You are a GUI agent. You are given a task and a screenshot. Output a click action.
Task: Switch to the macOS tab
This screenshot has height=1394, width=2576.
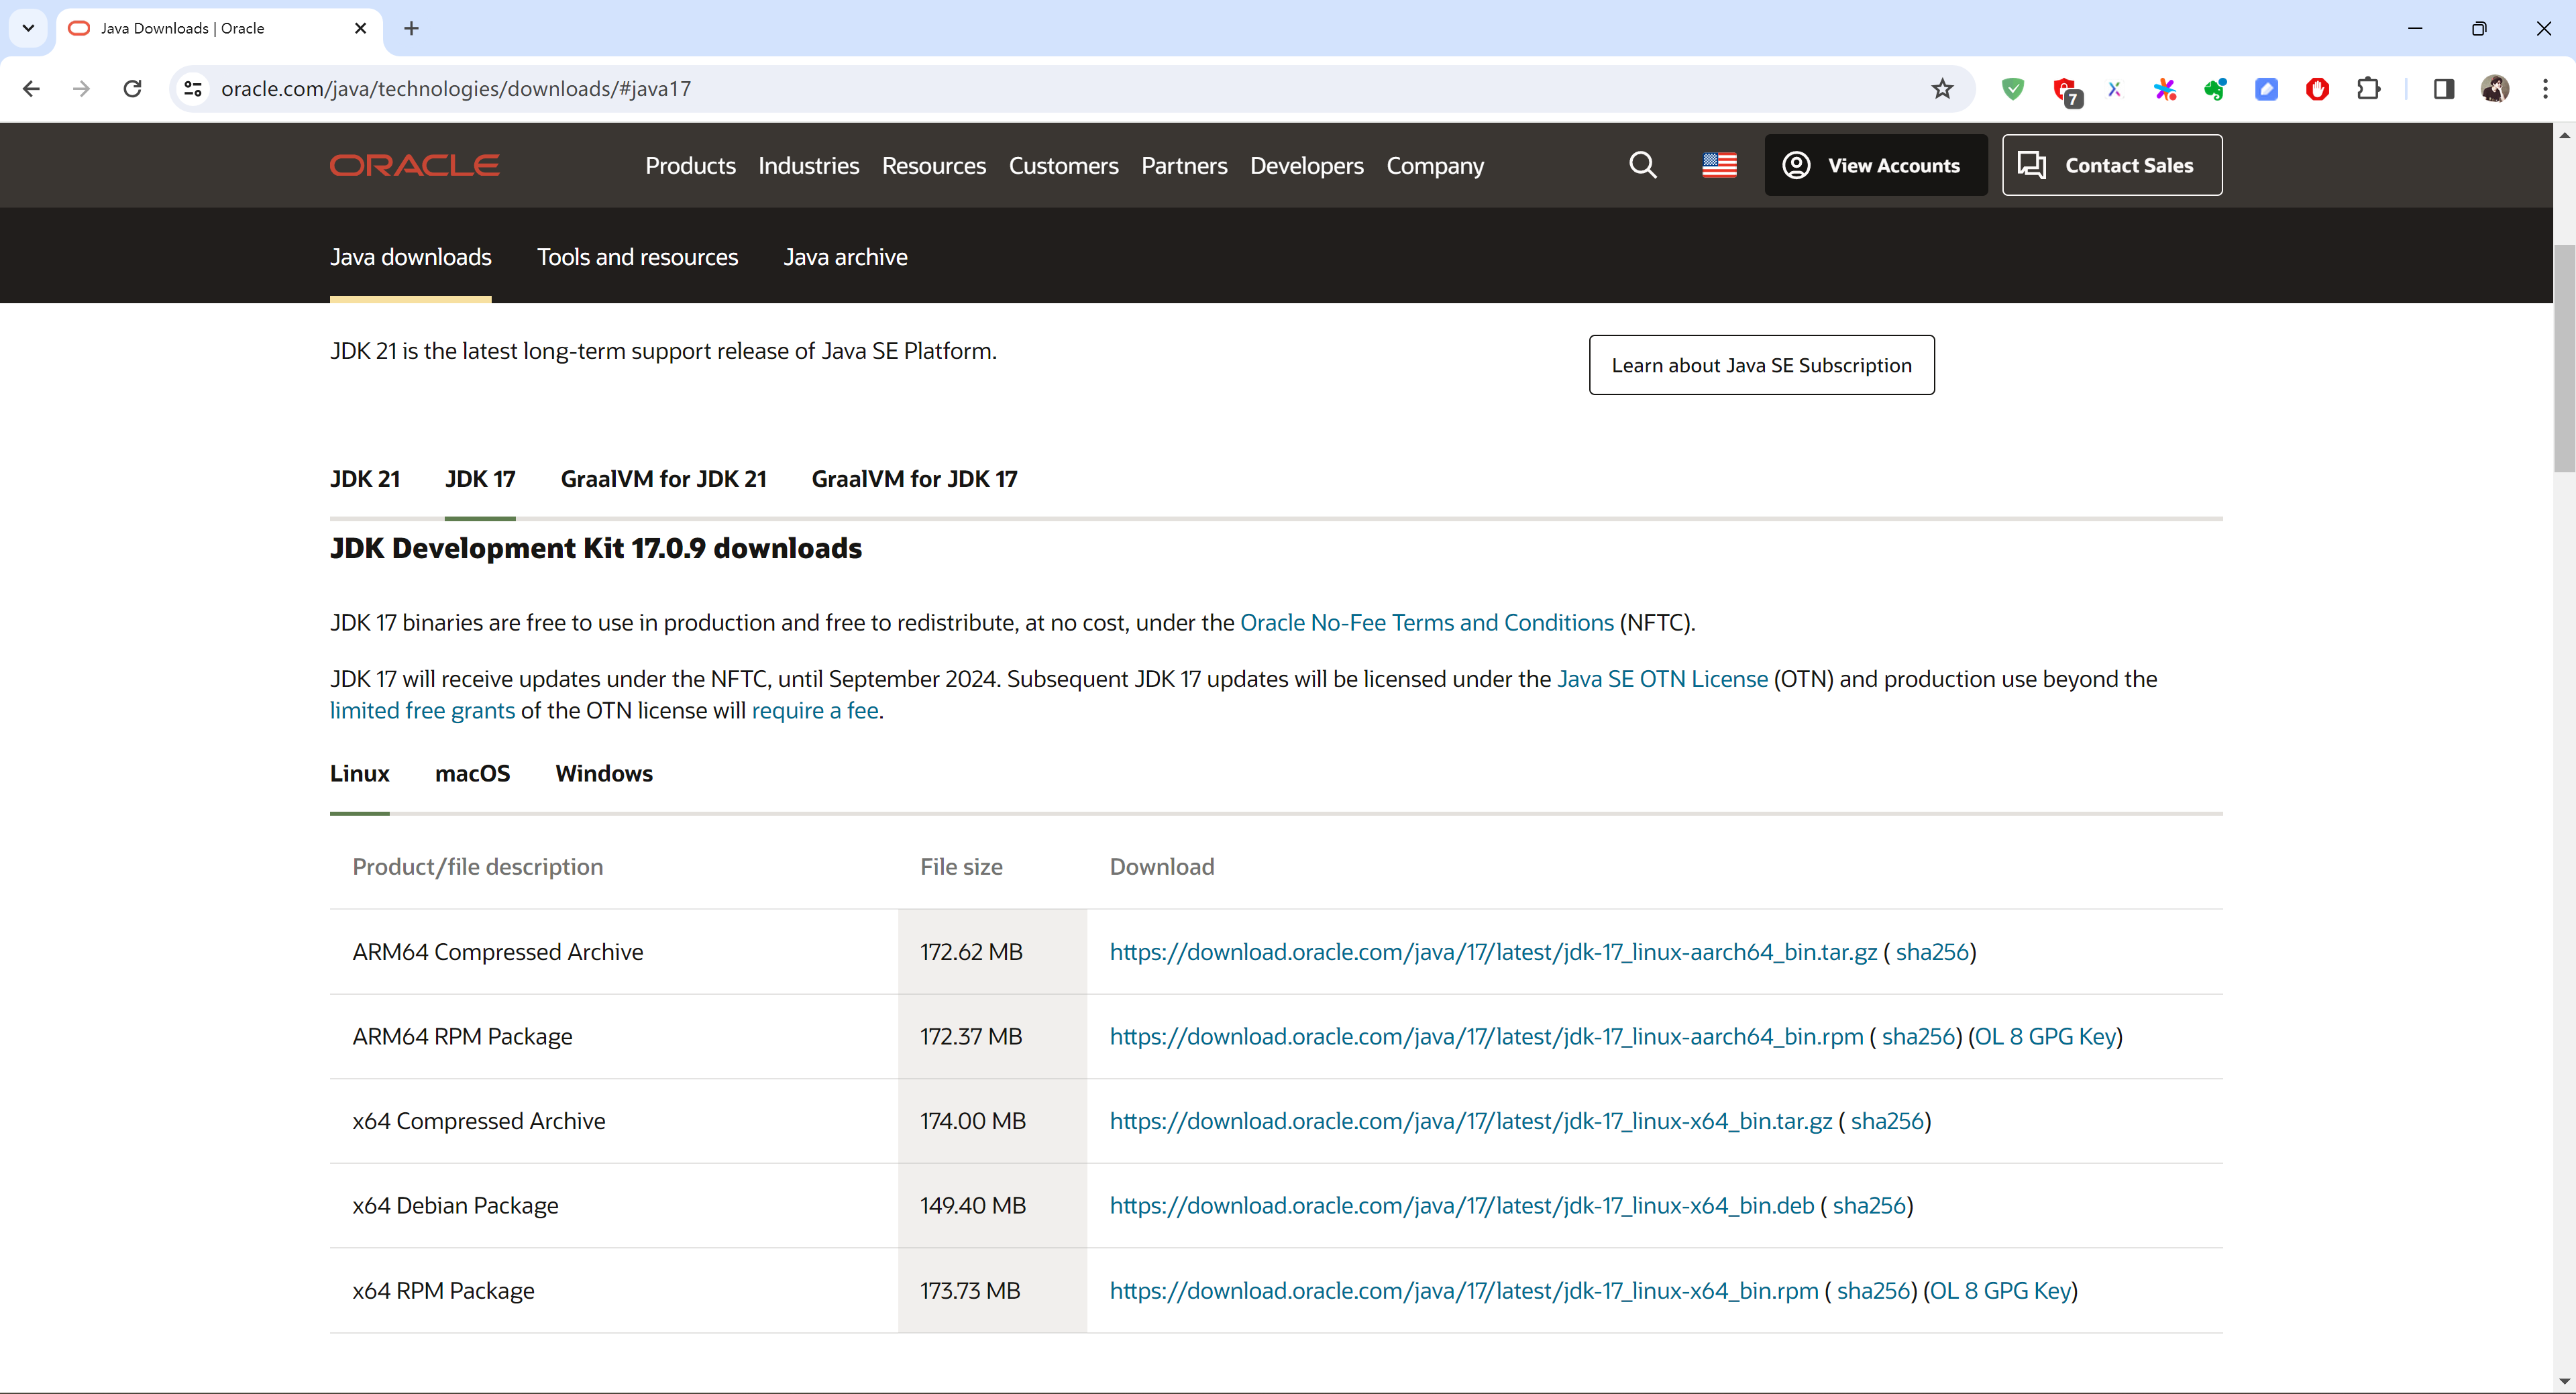(472, 773)
